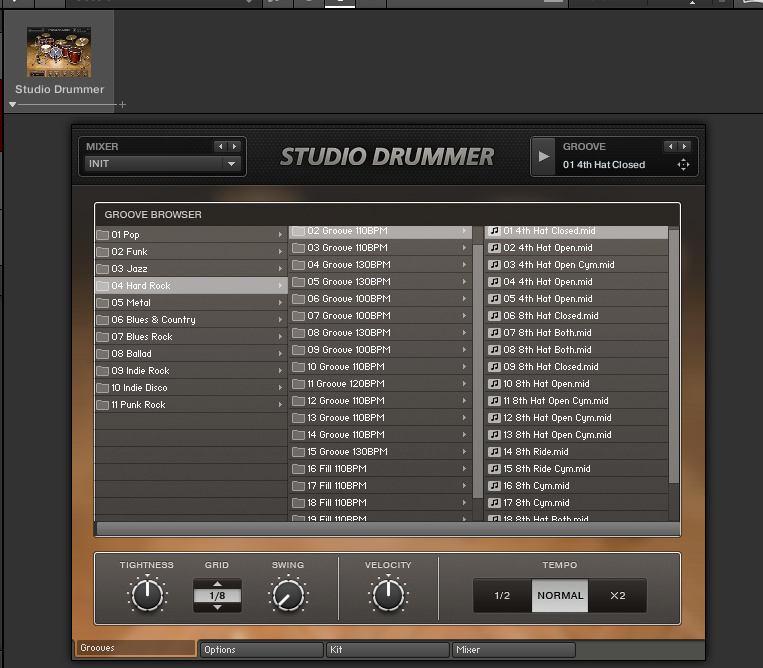The width and height of the screenshot is (763, 668).
Task: Switch to the Grooves tab
Action: click(x=136, y=648)
